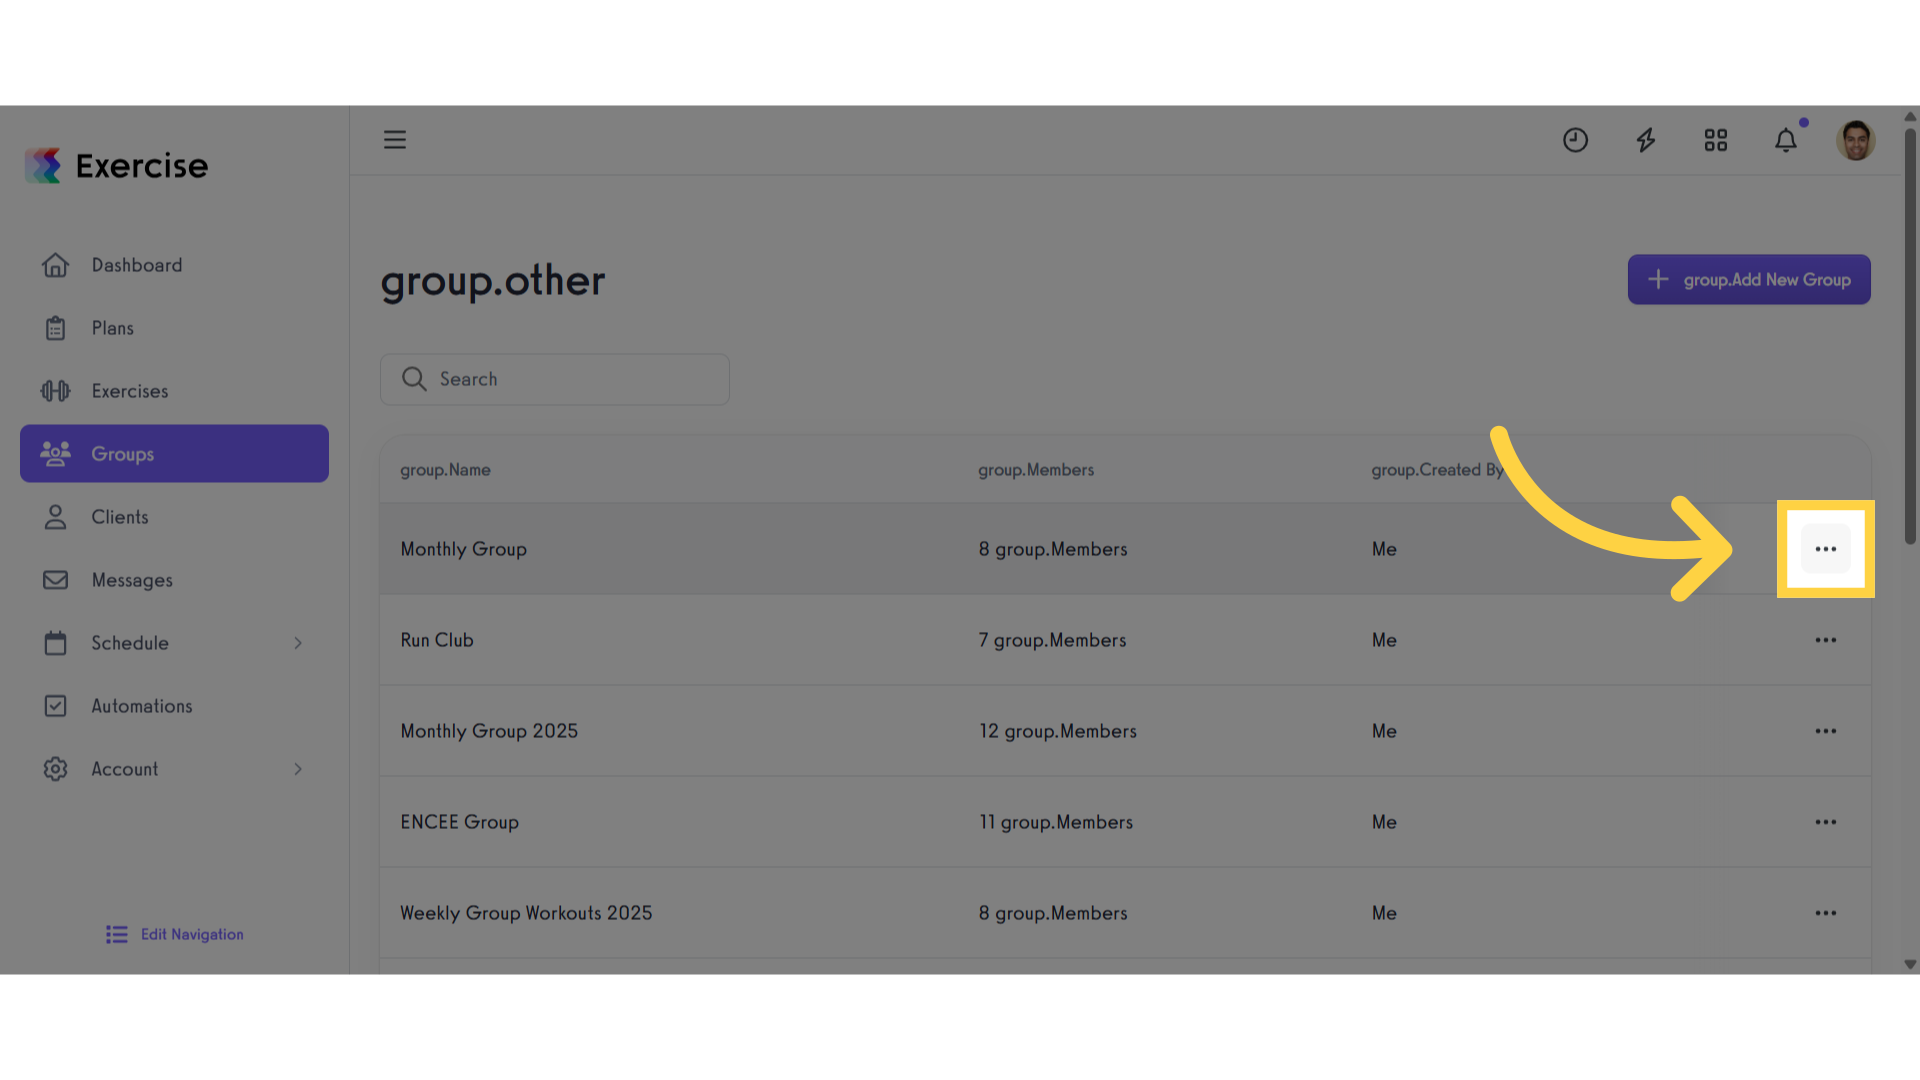Viewport: 1920px width, 1080px height.
Task: Open the user profile avatar
Action: [1856, 140]
